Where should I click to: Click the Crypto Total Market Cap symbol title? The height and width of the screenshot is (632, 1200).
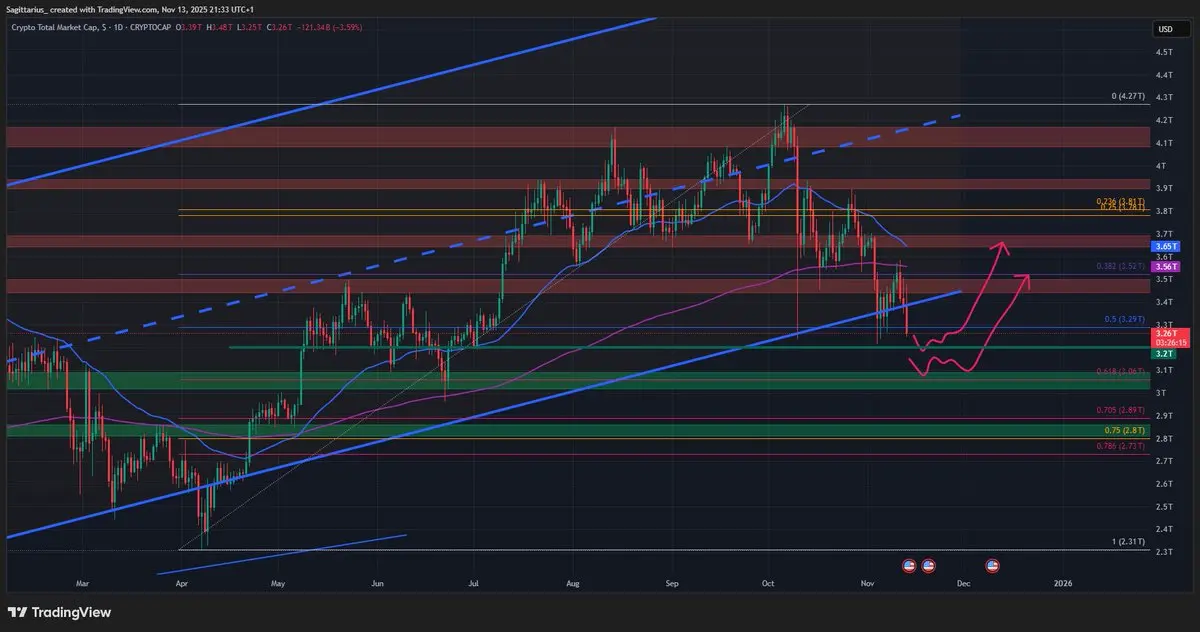click(x=53, y=27)
